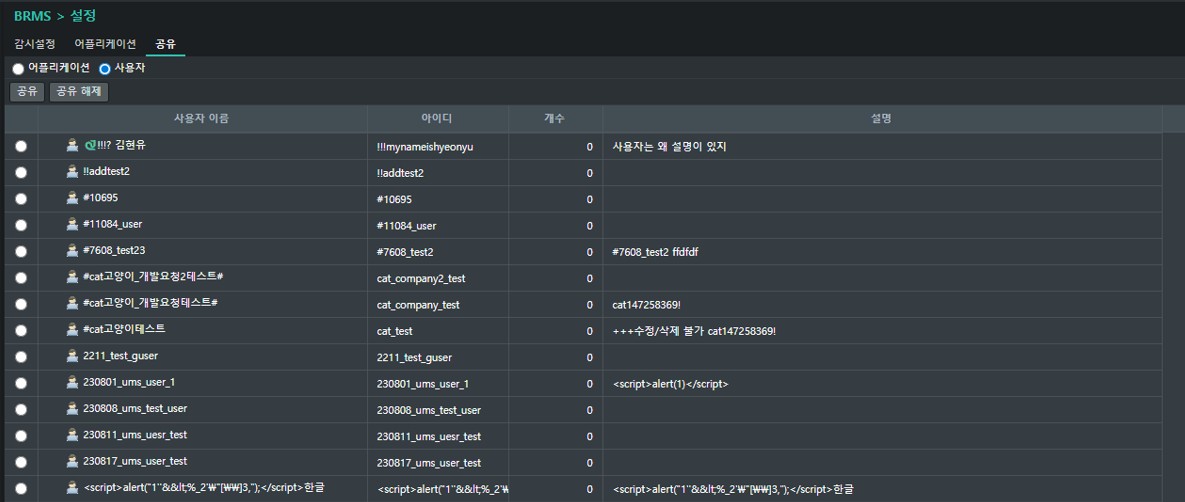Click the 공유 button
This screenshot has height=502, width=1185.
[27, 92]
